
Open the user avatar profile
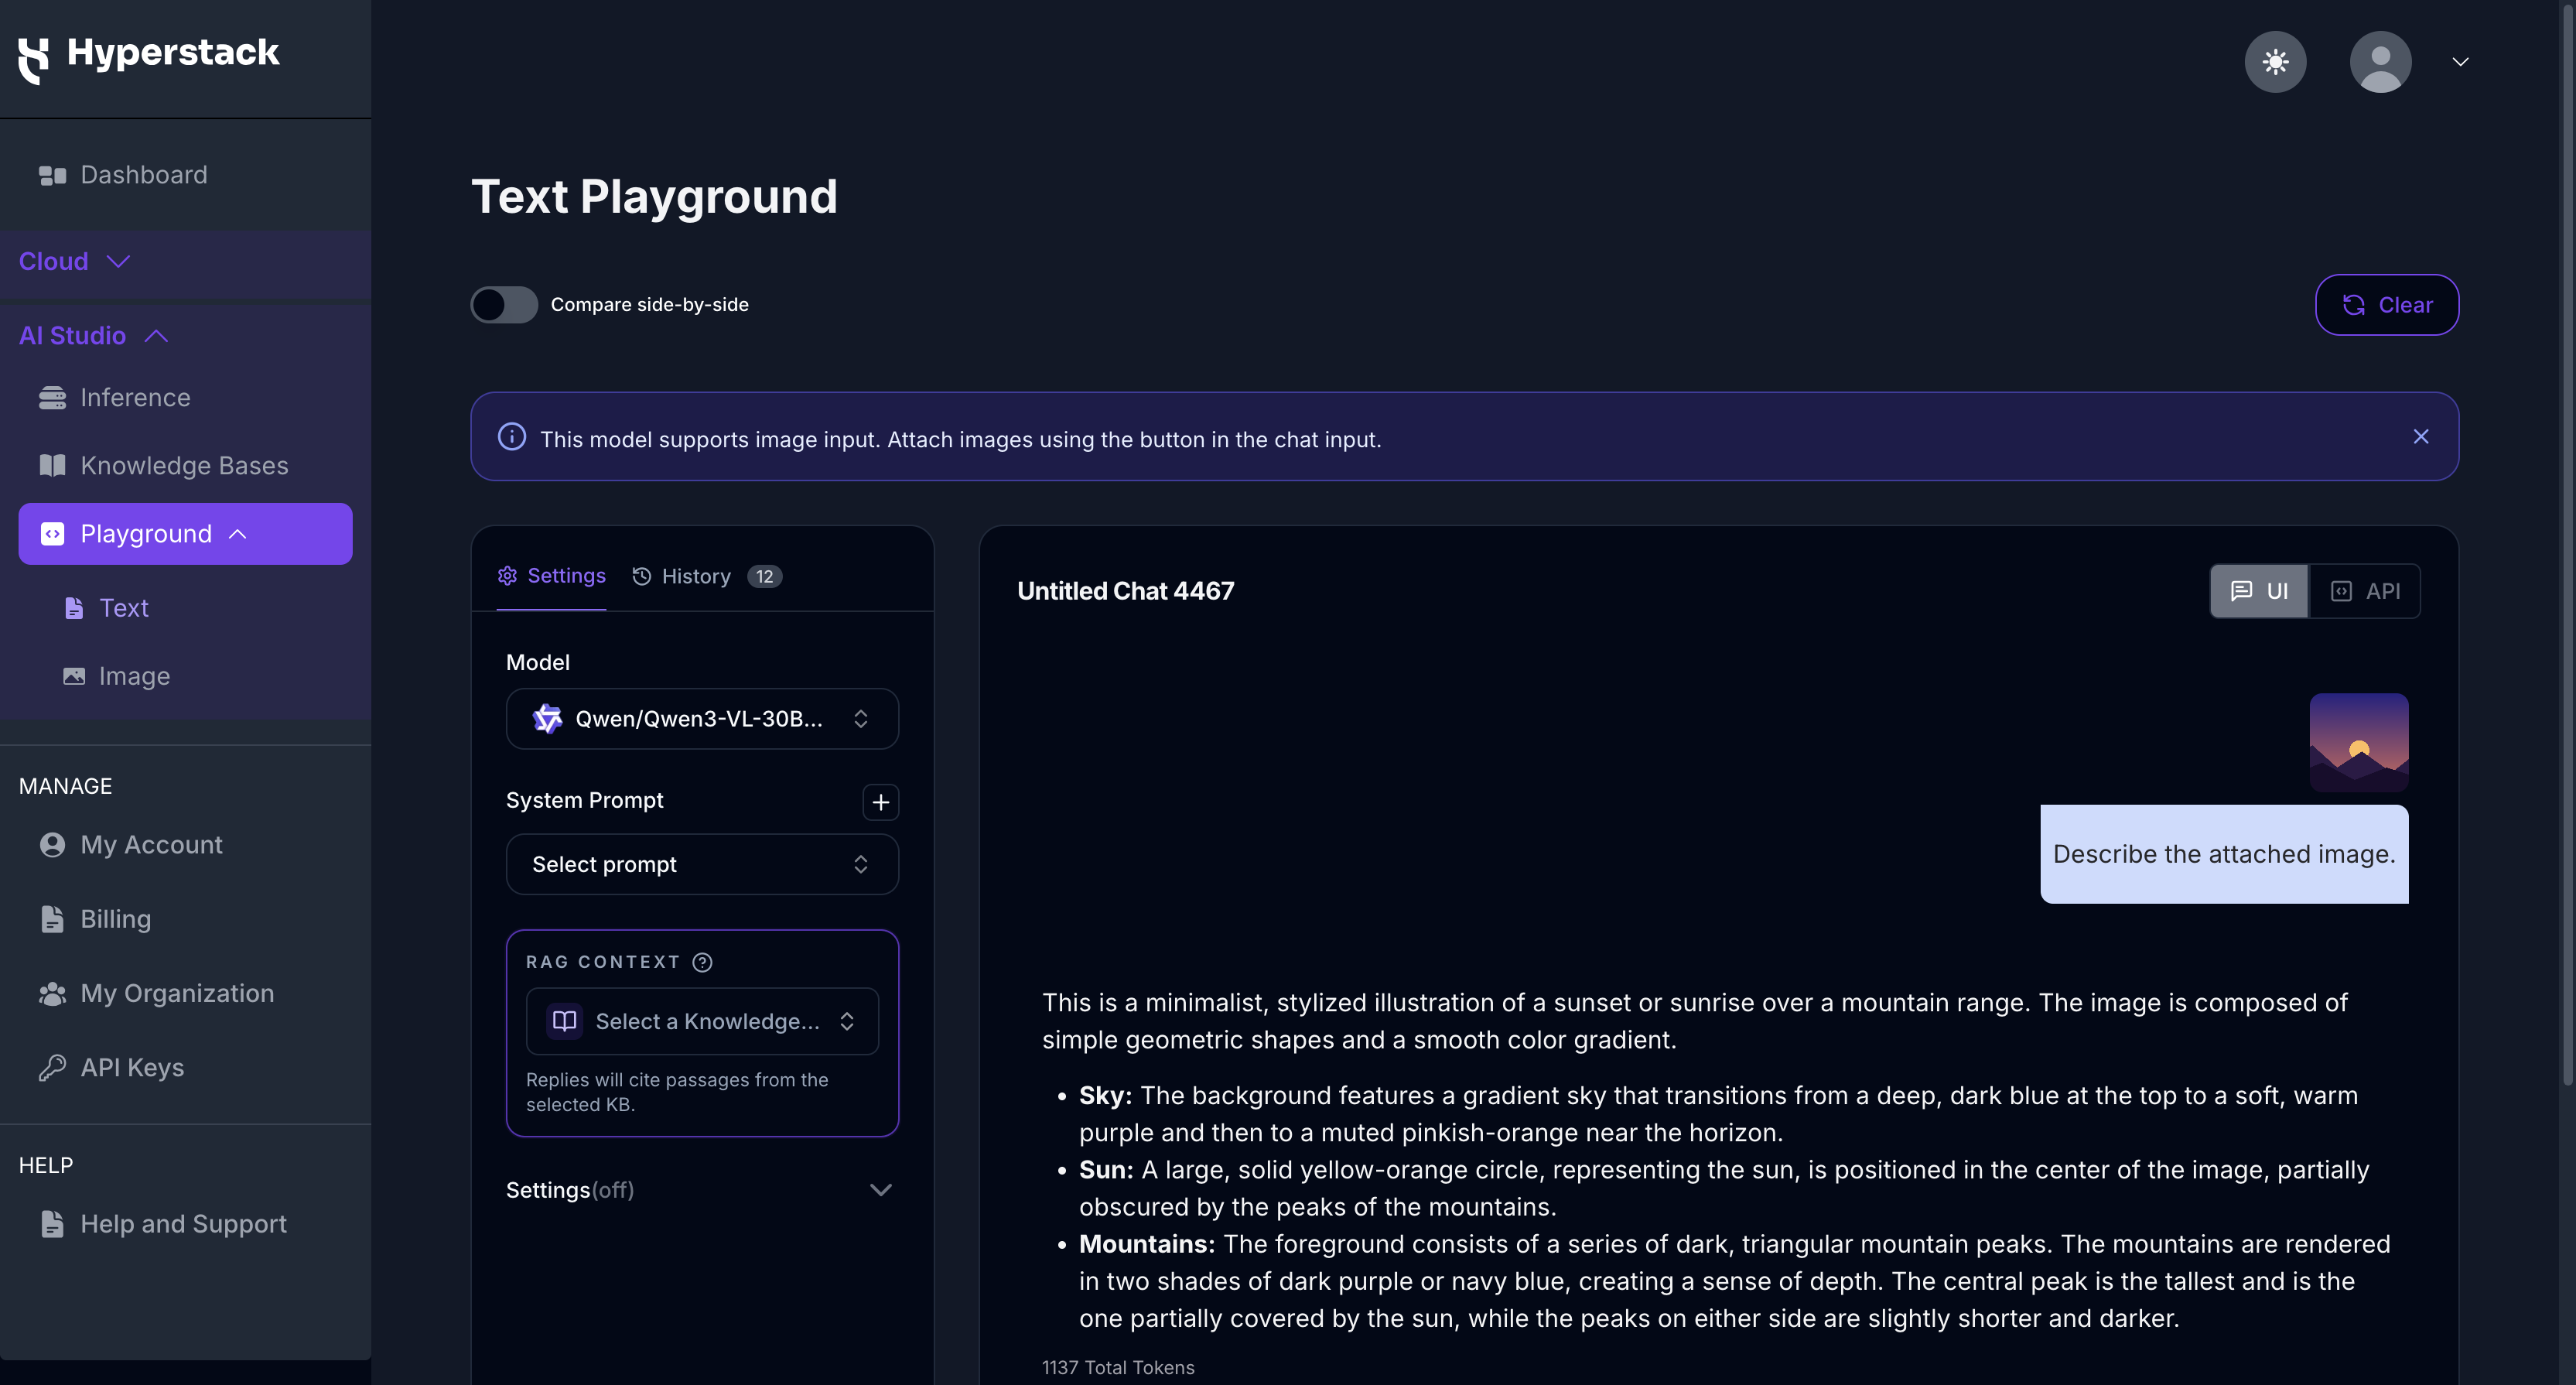pyautogui.click(x=2380, y=62)
